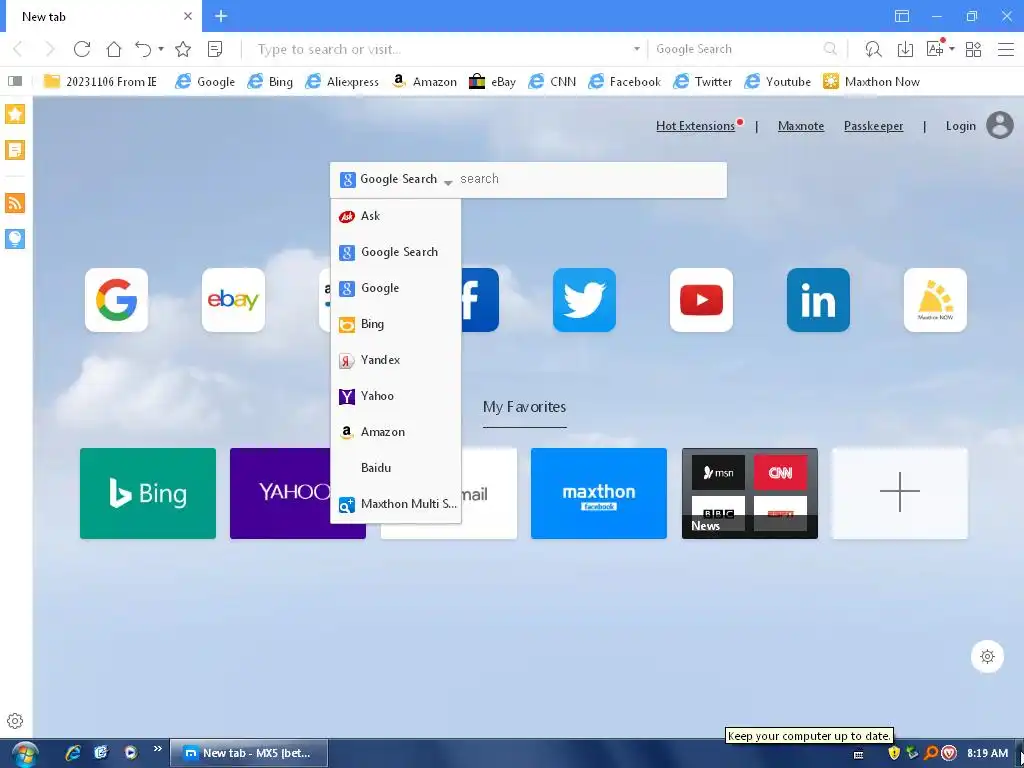Open the Bing bookmark in favorites bar
This screenshot has height=768, width=1024.
[x=270, y=82]
